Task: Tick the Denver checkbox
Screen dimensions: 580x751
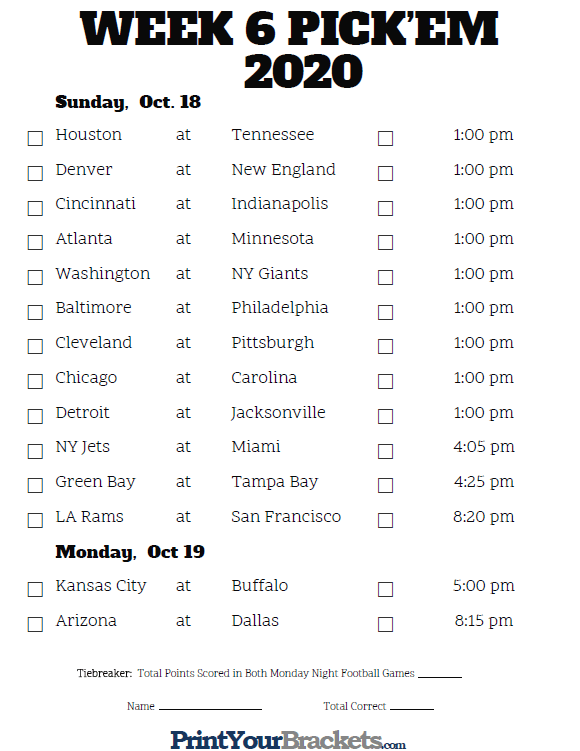Action: tap(35, 173)
